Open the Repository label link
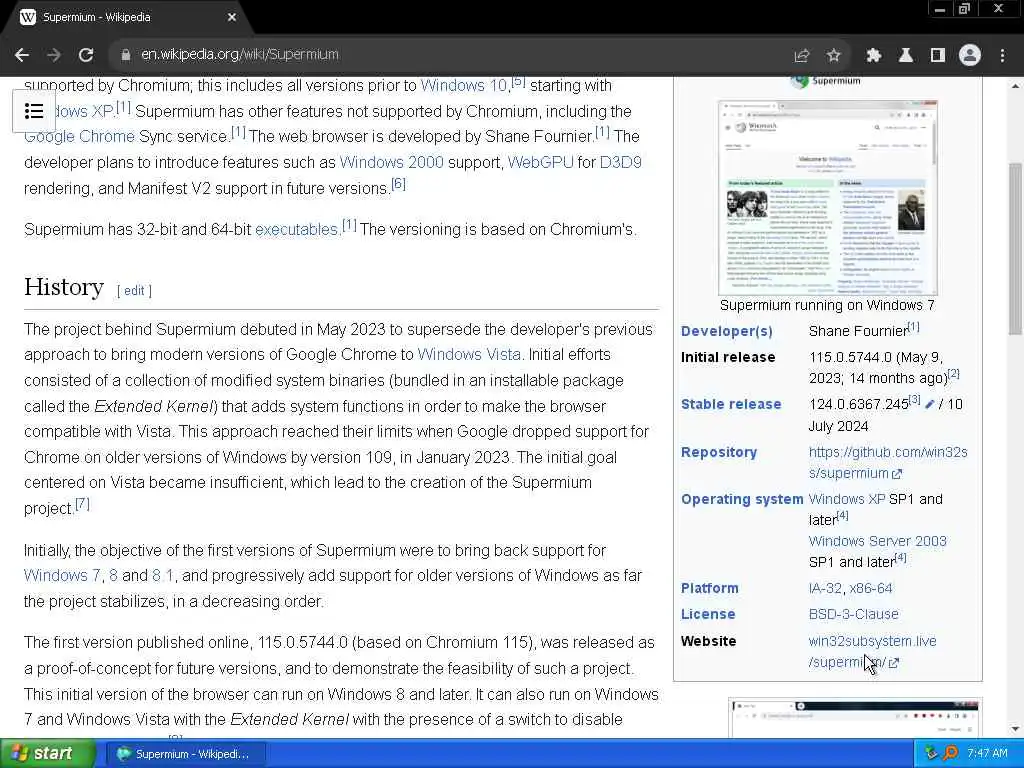The height and width of the screenshot is (768, 1024). pyautogui.click(x=719, y=452)
